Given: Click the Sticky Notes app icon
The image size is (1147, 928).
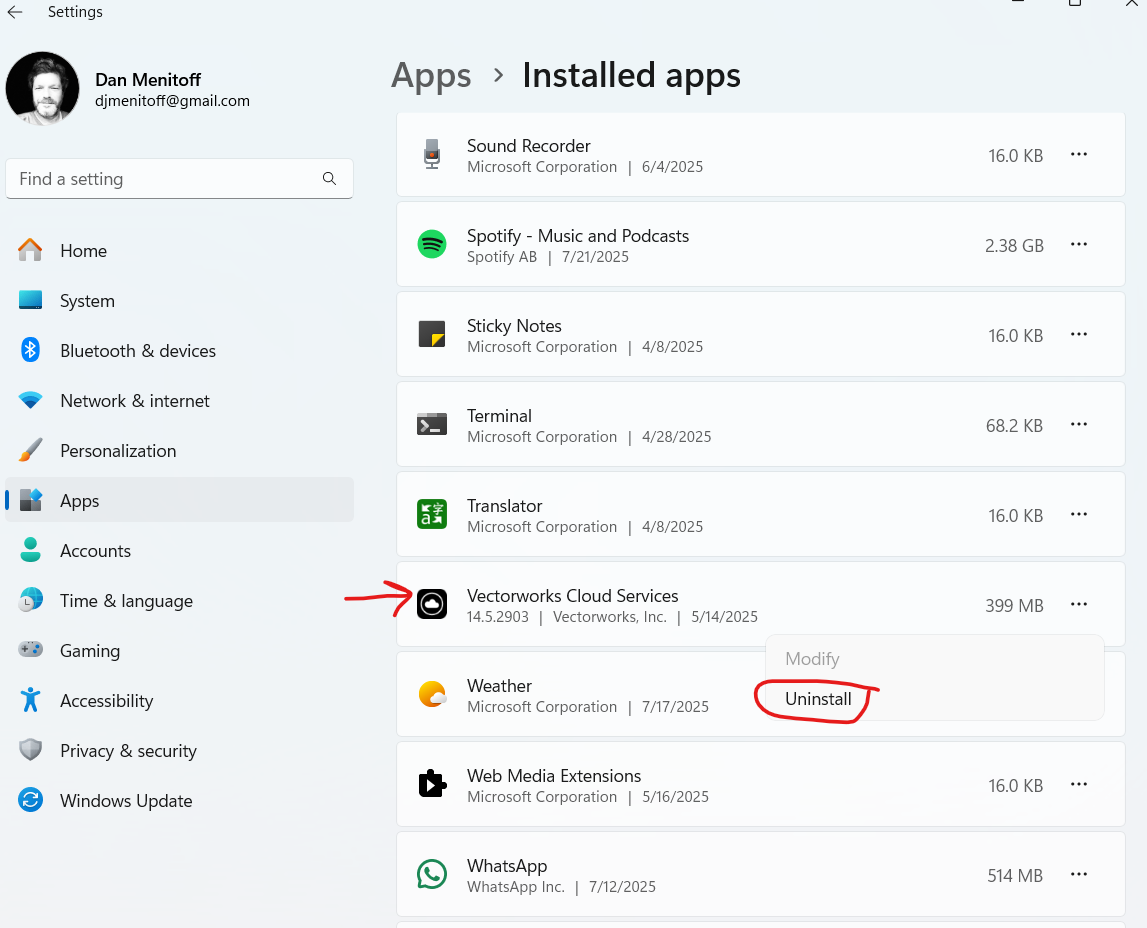Looking at the screenshot, I should pos(432,335).
